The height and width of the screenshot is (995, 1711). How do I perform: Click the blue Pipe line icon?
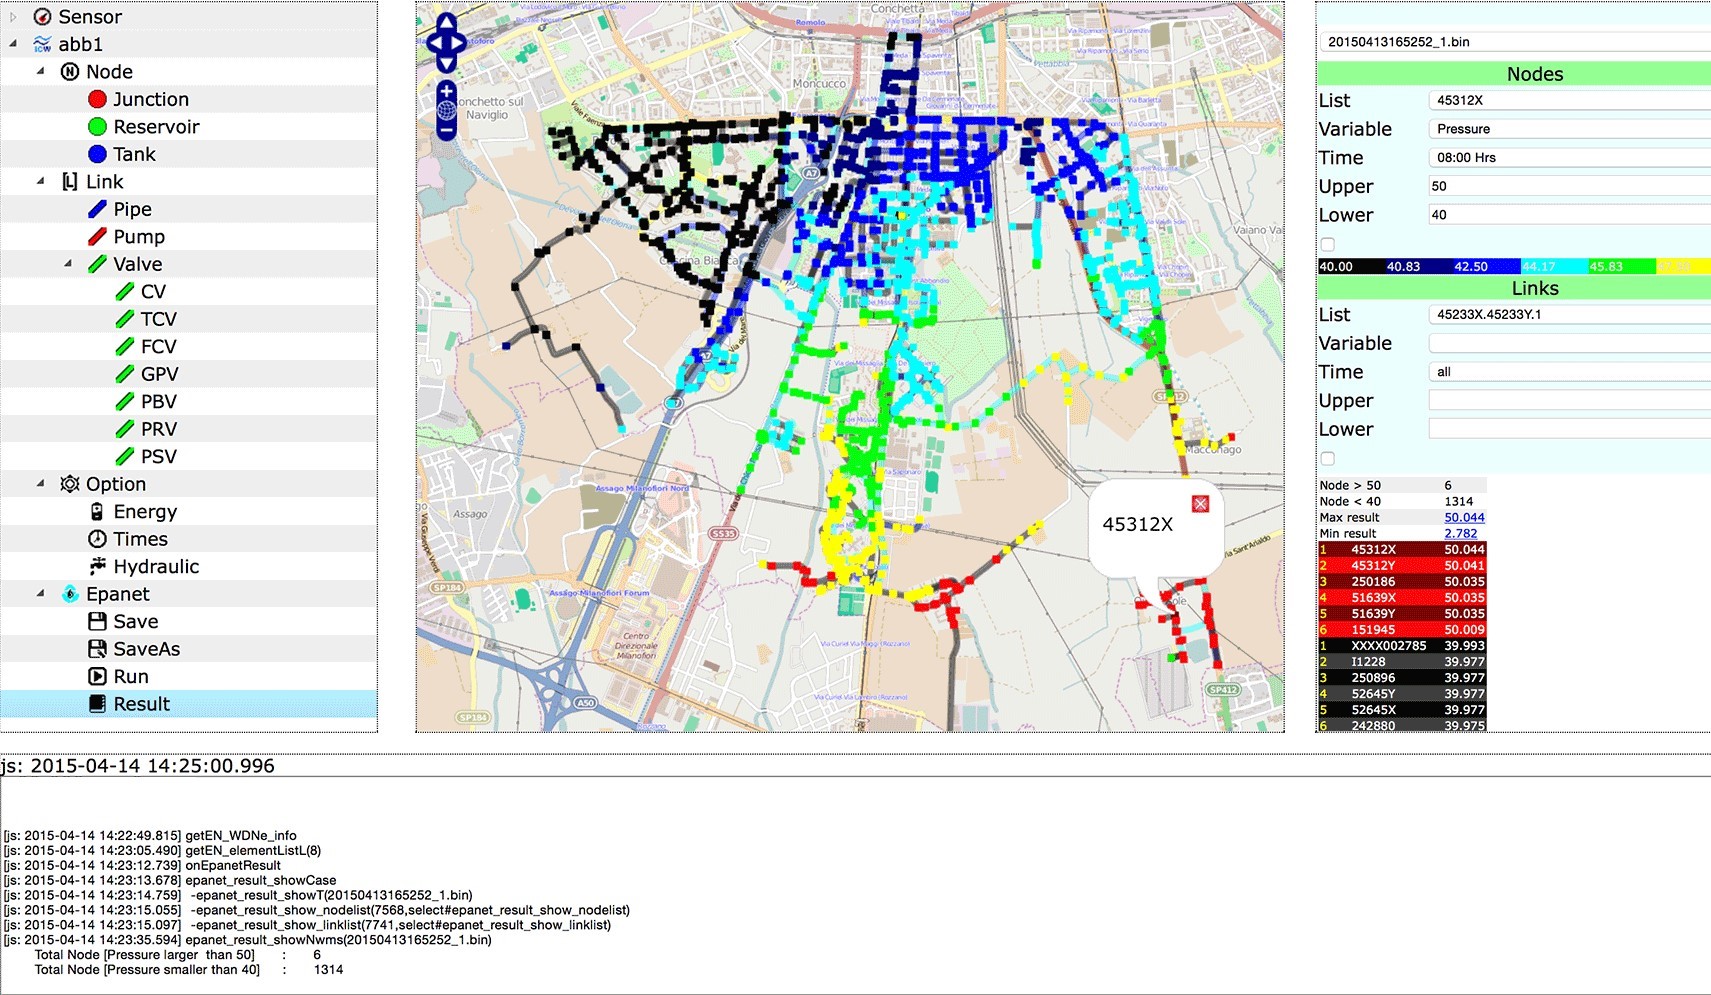97,209
